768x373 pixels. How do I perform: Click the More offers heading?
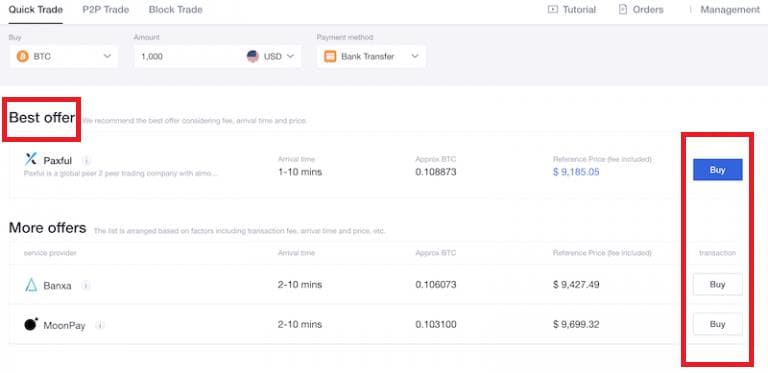[x=48, y=228]
